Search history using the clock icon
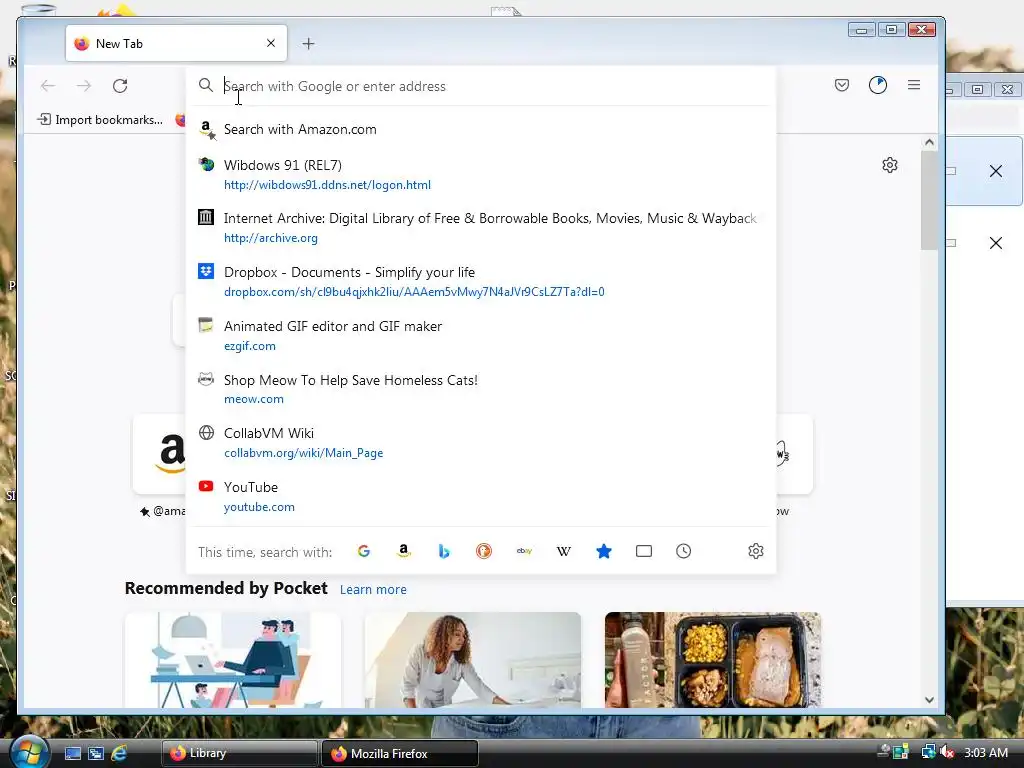Screen dimensions: 1024x768 click(684, 551)
